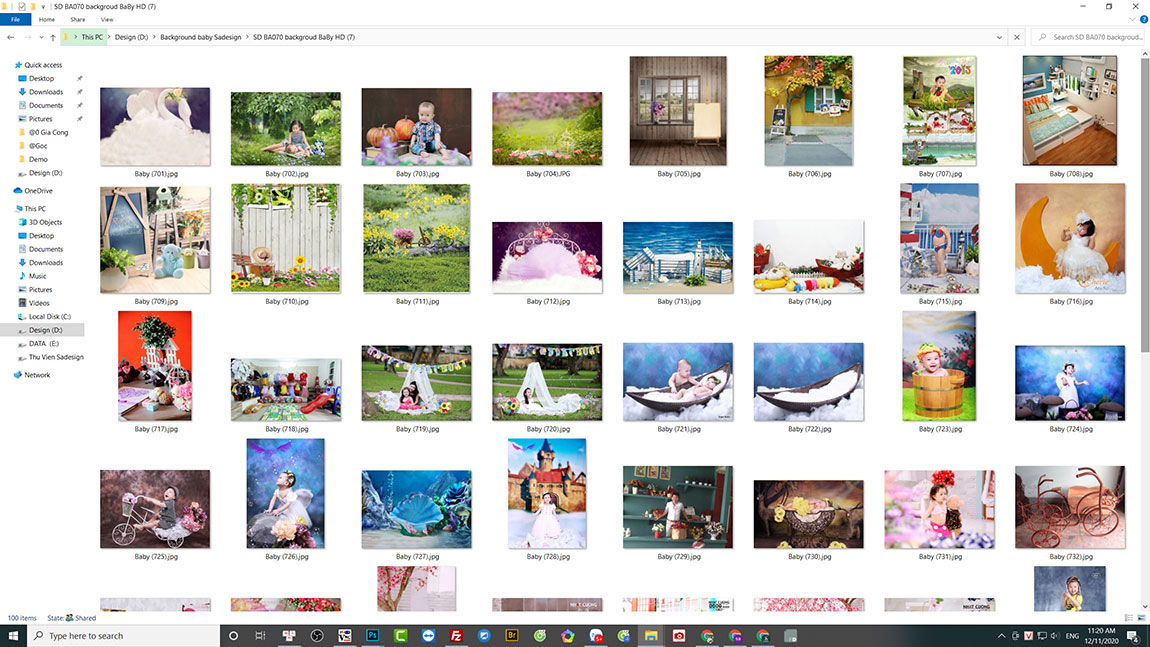
Task: Open the Customize Quick Access Toolbar dropdown
Action: click(43, 7)
